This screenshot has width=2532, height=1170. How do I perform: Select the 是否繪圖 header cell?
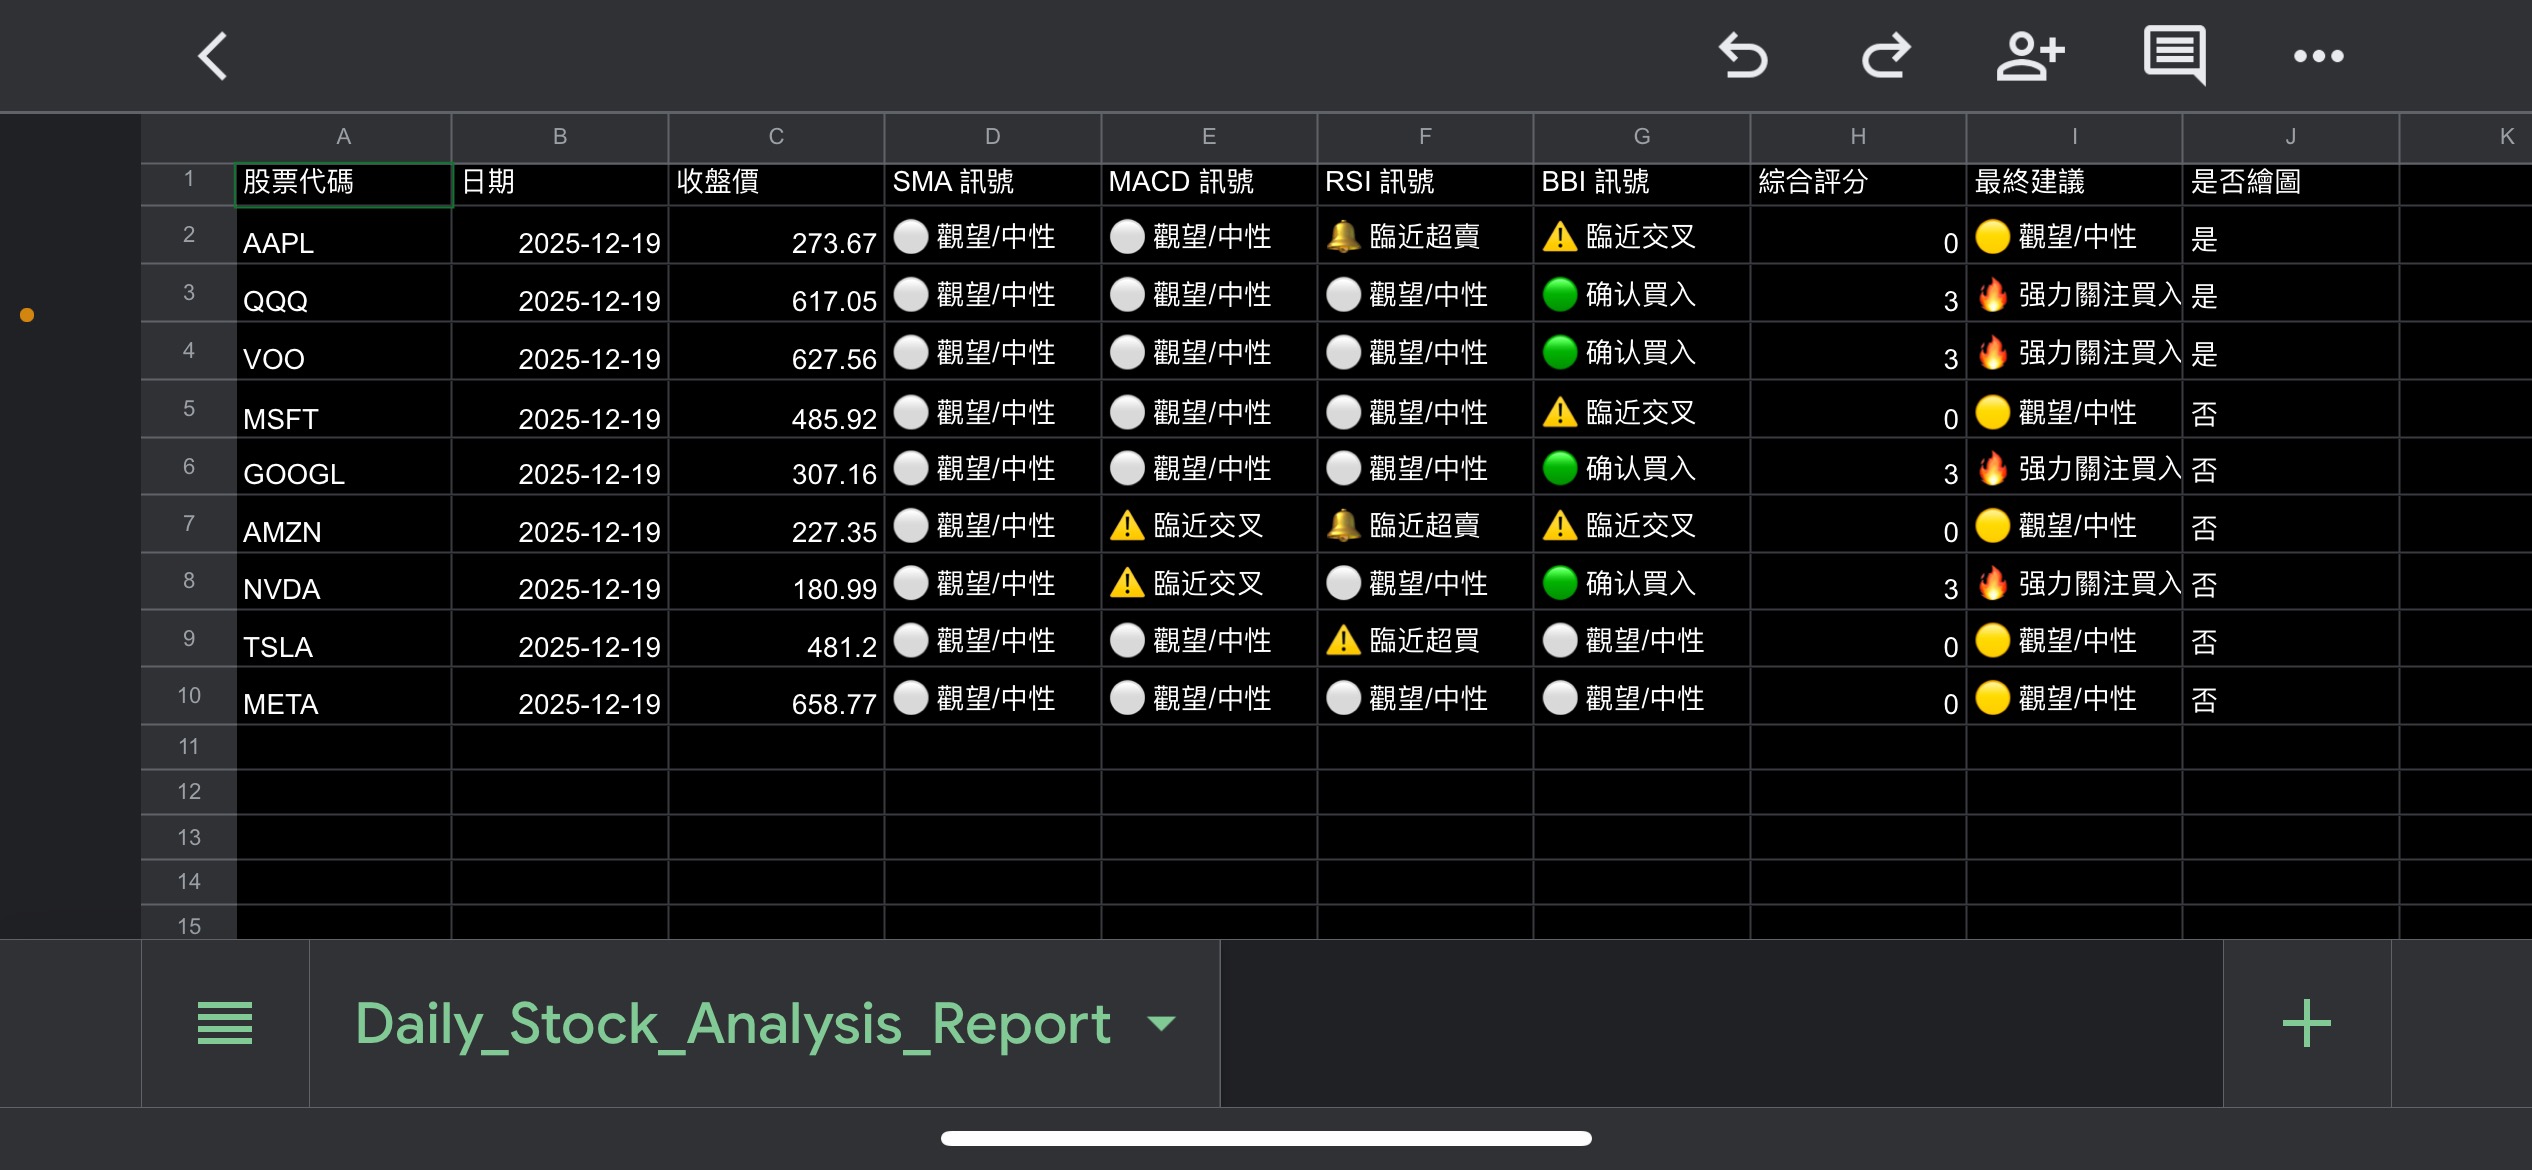click(2291, 184)
